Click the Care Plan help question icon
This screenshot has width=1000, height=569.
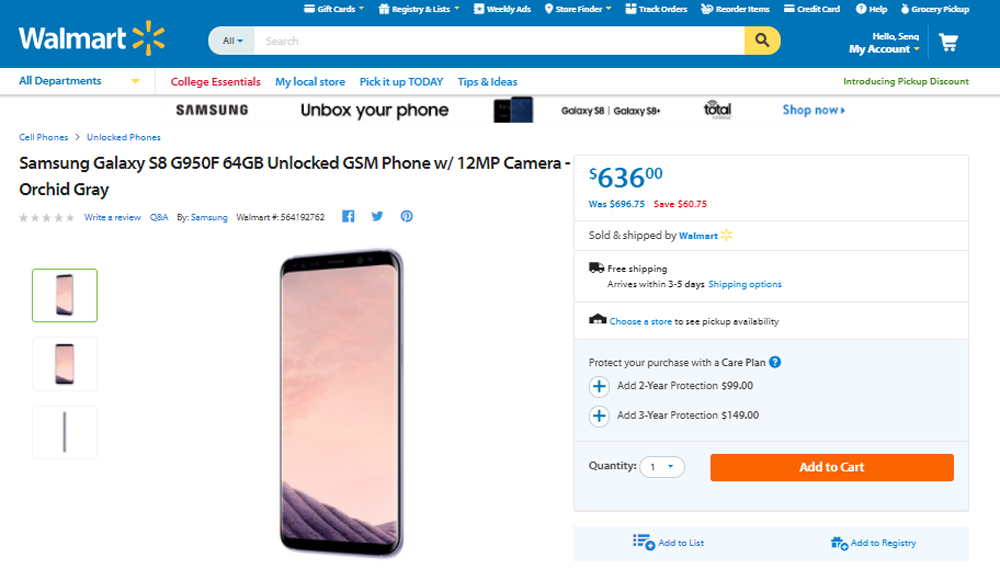click(775, 362)
